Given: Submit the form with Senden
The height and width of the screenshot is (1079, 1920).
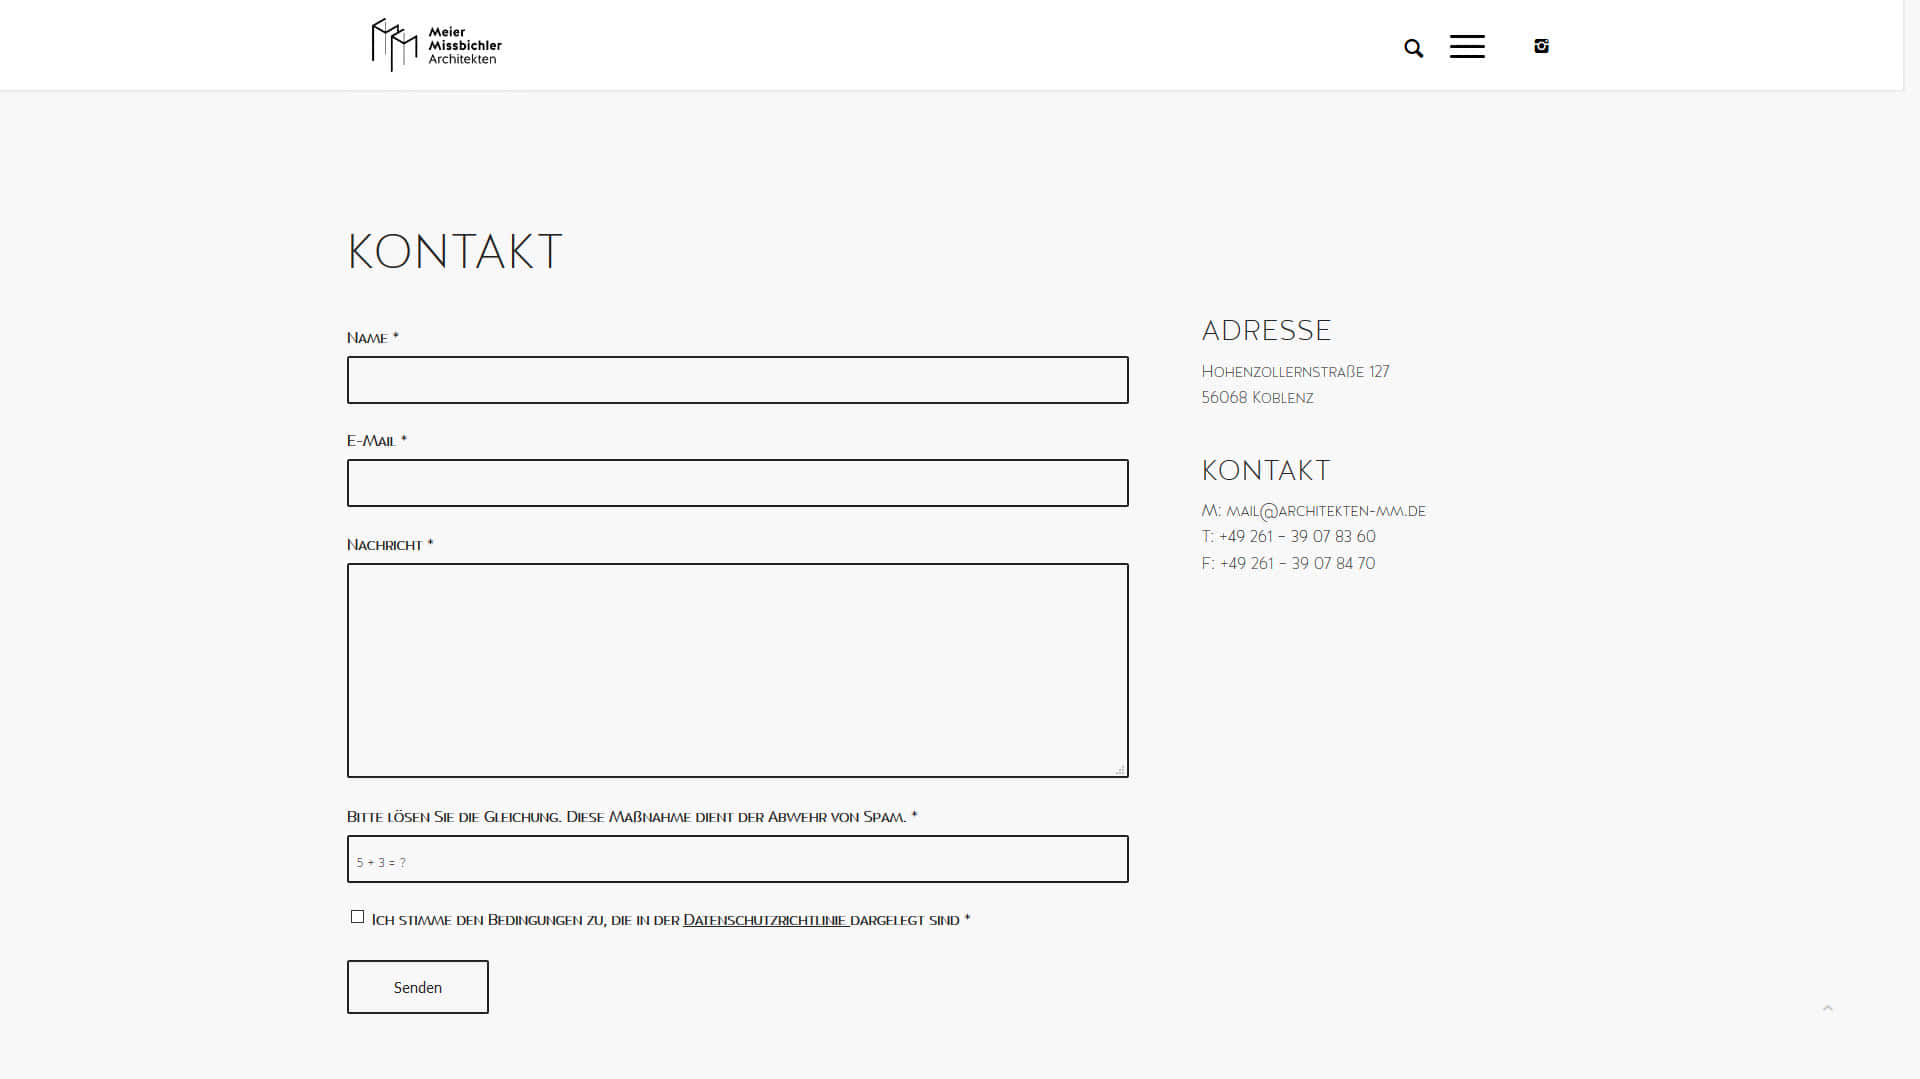Looking at the screenshot, I should click(418, 987).
